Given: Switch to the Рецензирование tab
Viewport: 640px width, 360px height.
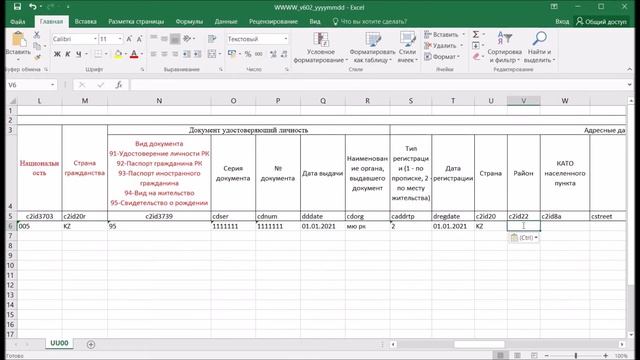Looking at the screenshot, I should click(x=273, y=22).
